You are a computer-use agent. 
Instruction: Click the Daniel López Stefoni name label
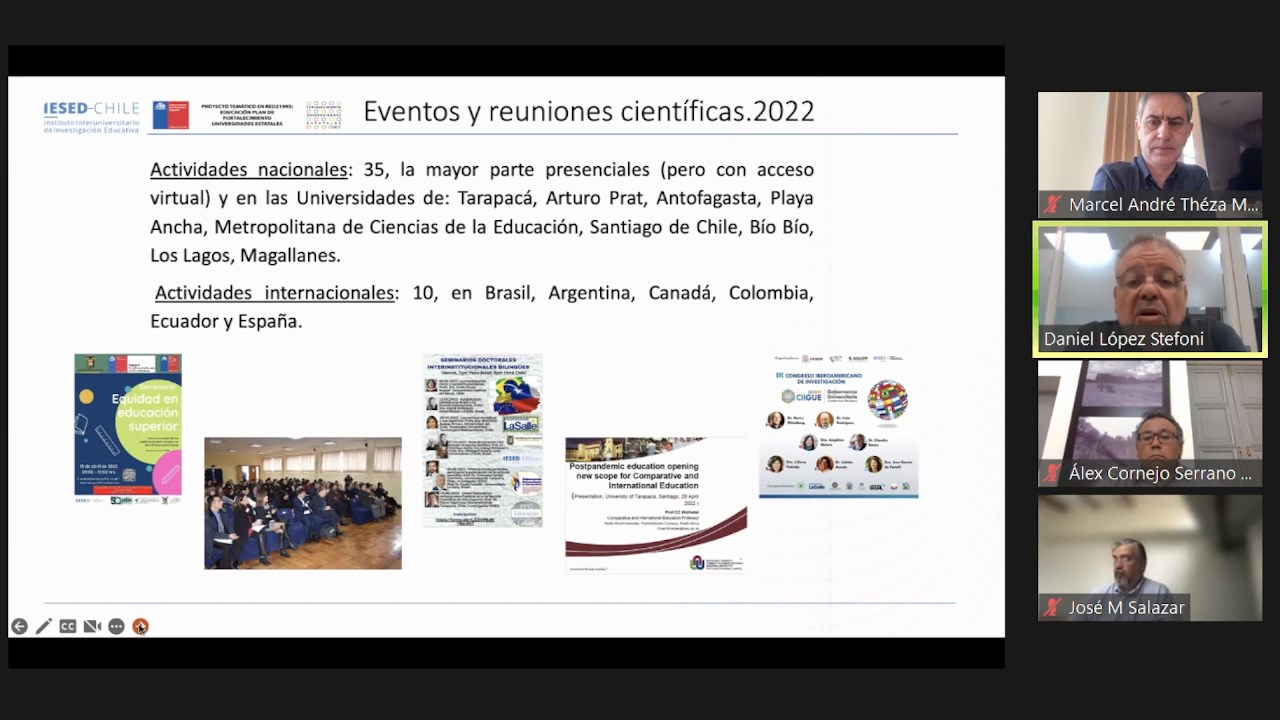coord(1124,339)
